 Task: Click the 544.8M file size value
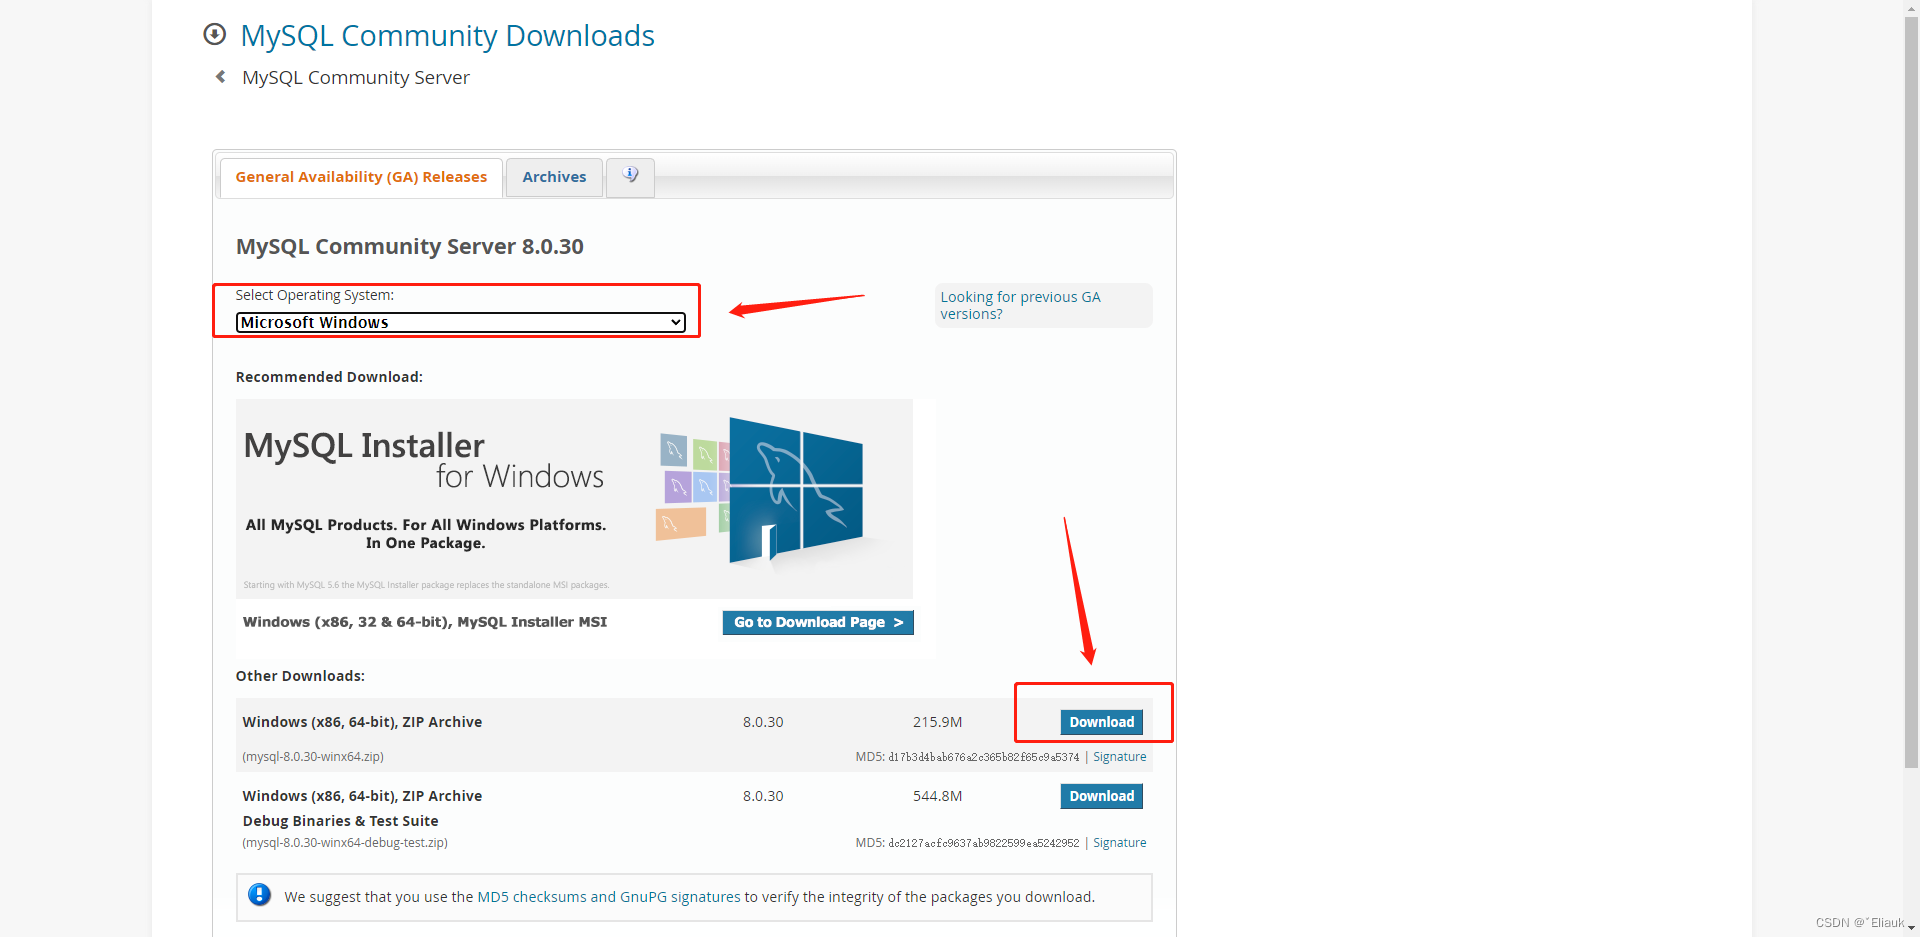point(937,796)
